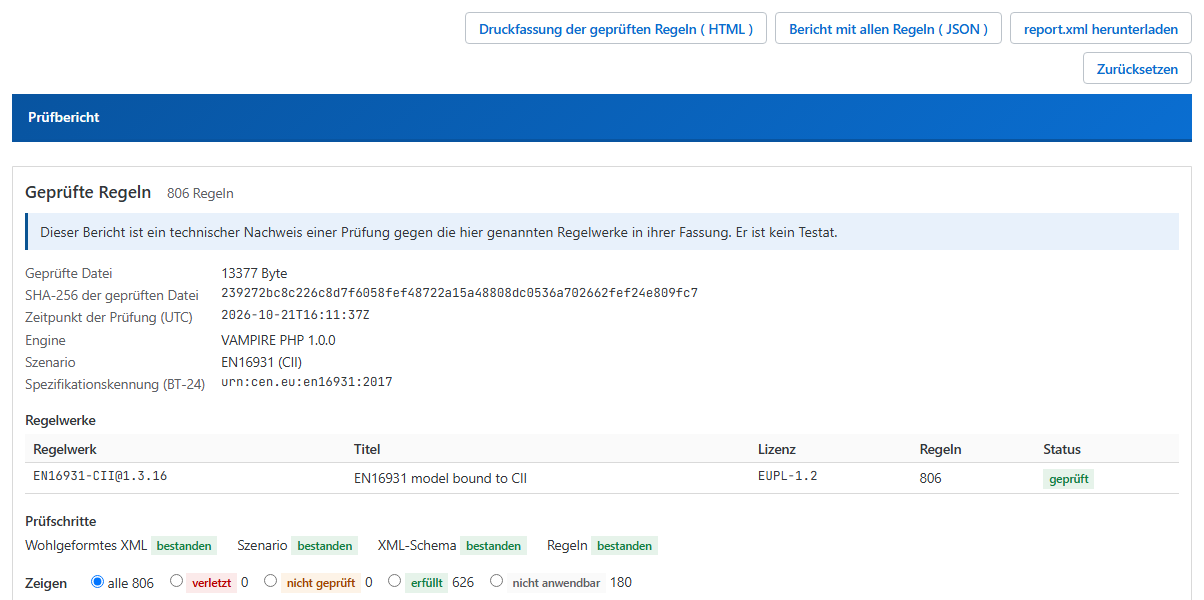Click the EN16931-CII@1.3.16 Regelwerk entry
The image size is (1204, 600).
[100, 476]
